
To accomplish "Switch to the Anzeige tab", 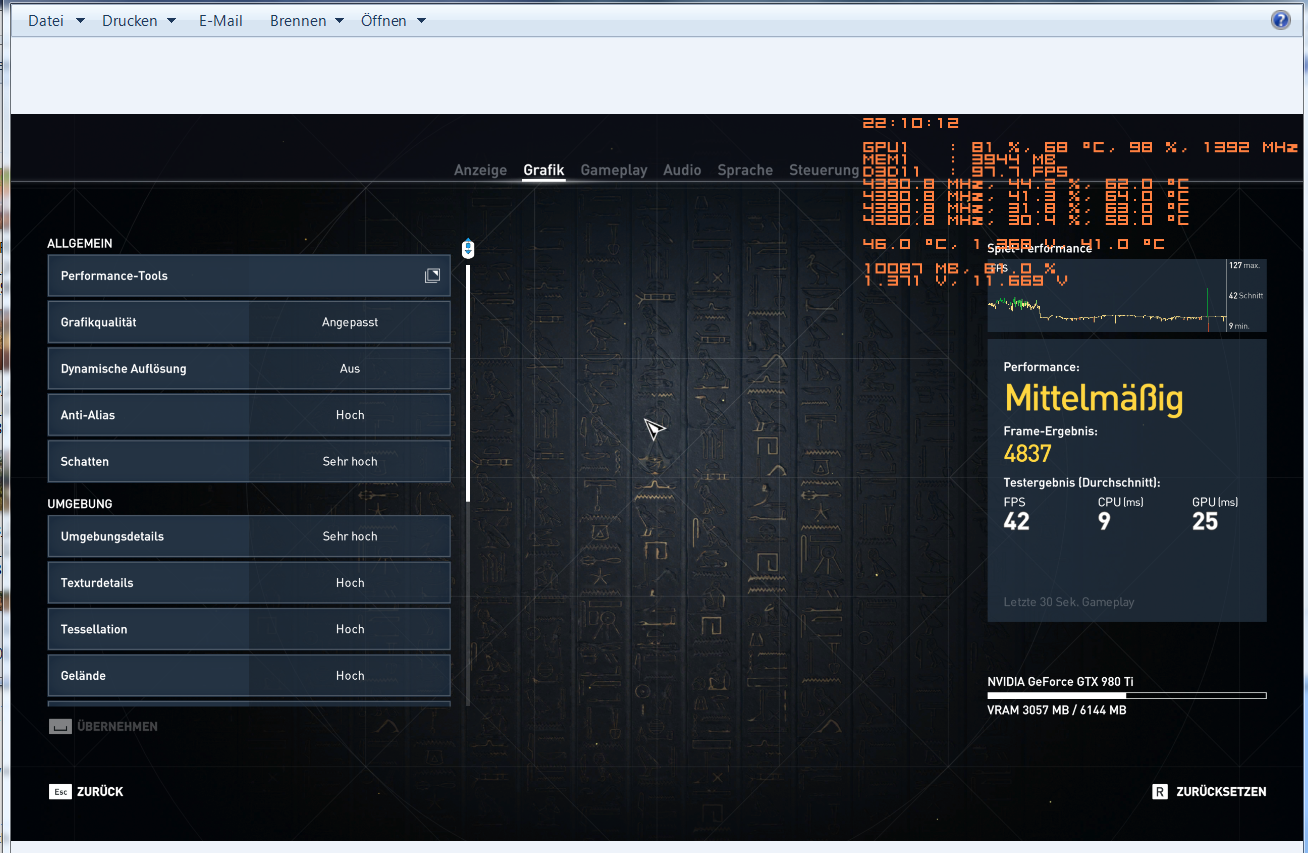I will [x=480, y=171].
